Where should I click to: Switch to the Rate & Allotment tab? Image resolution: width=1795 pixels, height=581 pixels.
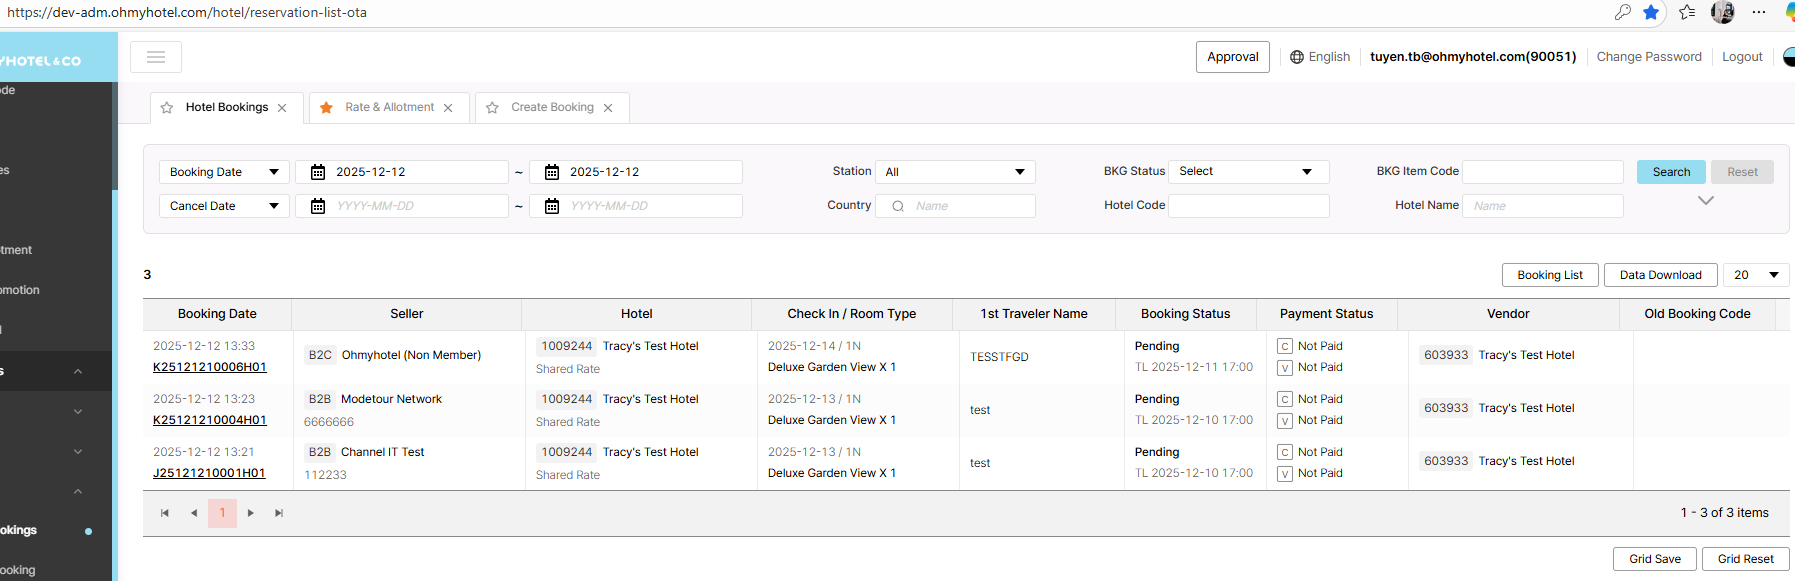click(x=389, y=107)
